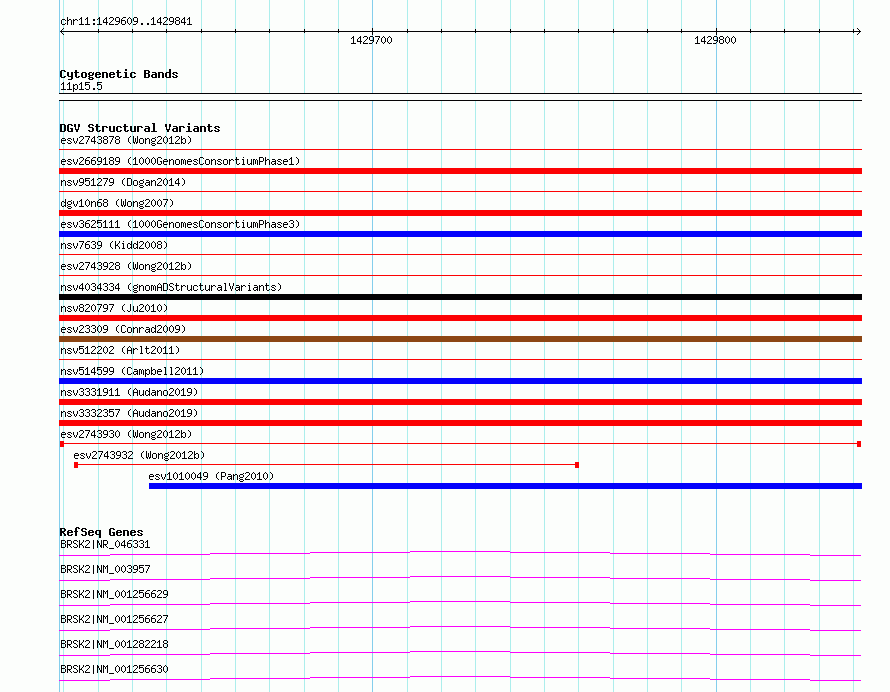Select the Cytogenetic Bands track heading
The image size is (890, 692).
click(x=119, y=74)
